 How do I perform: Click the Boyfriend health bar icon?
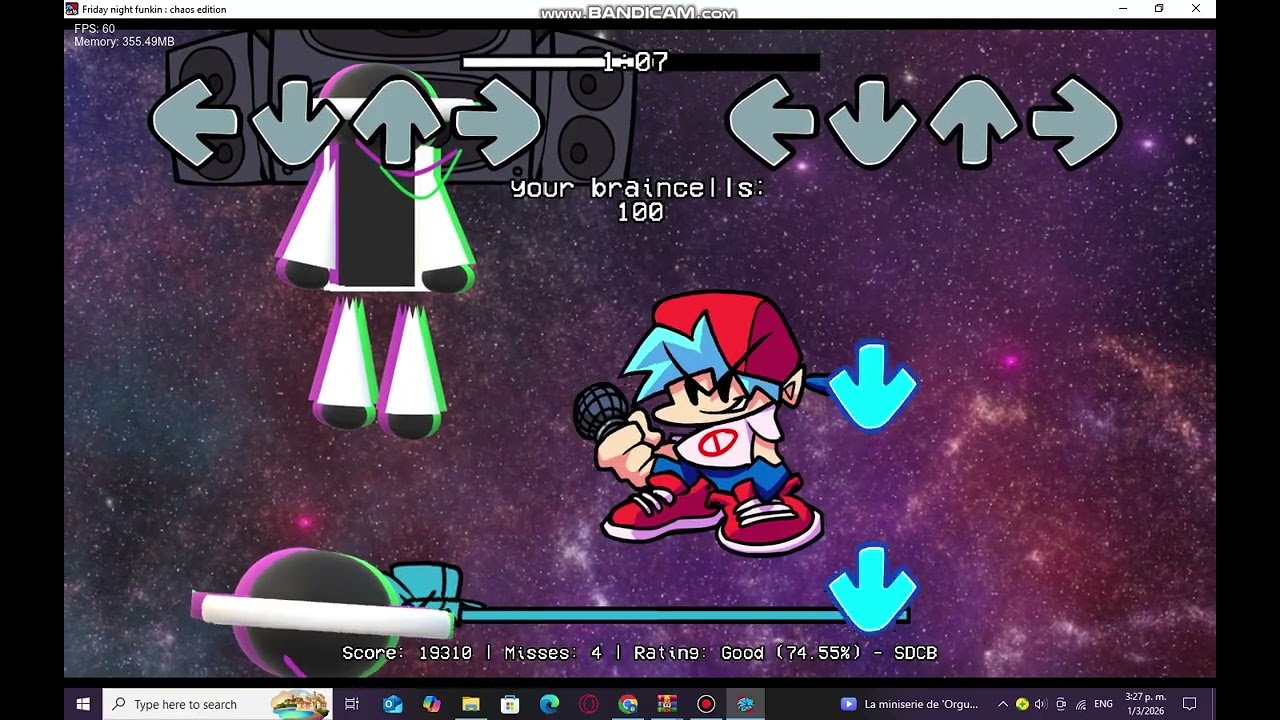click(427, 587)
